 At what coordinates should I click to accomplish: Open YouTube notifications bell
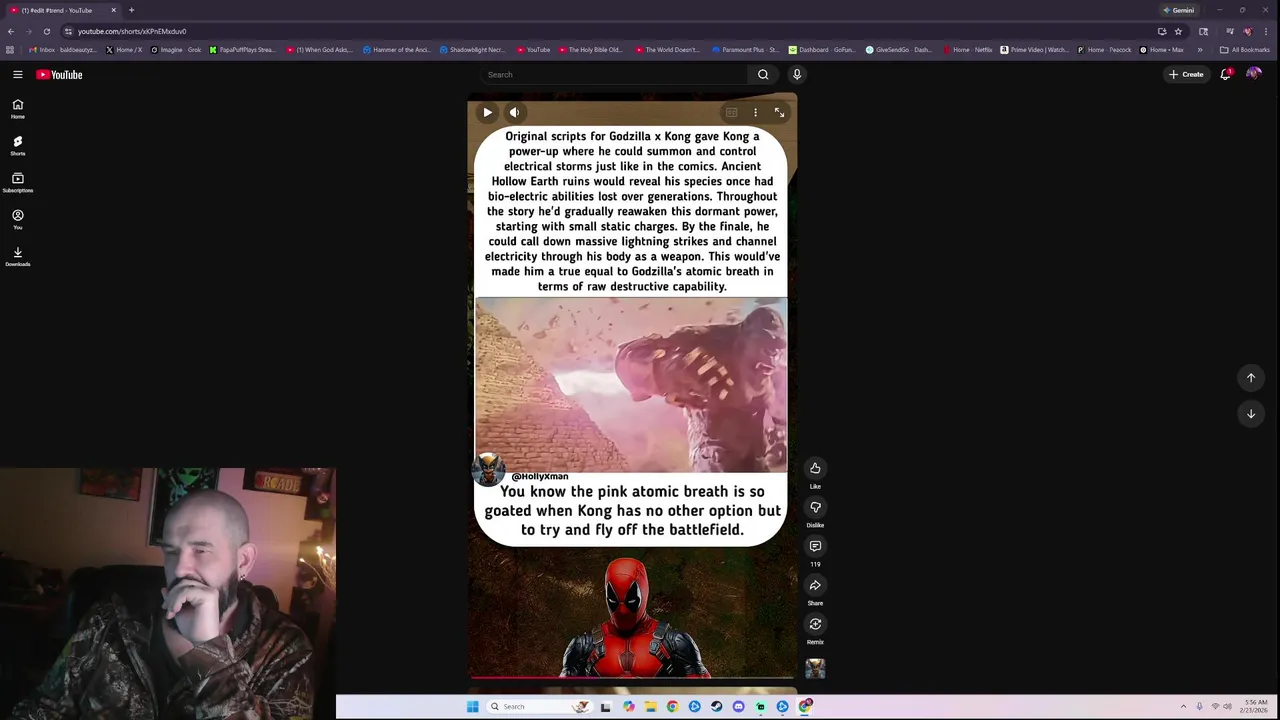1225,74
